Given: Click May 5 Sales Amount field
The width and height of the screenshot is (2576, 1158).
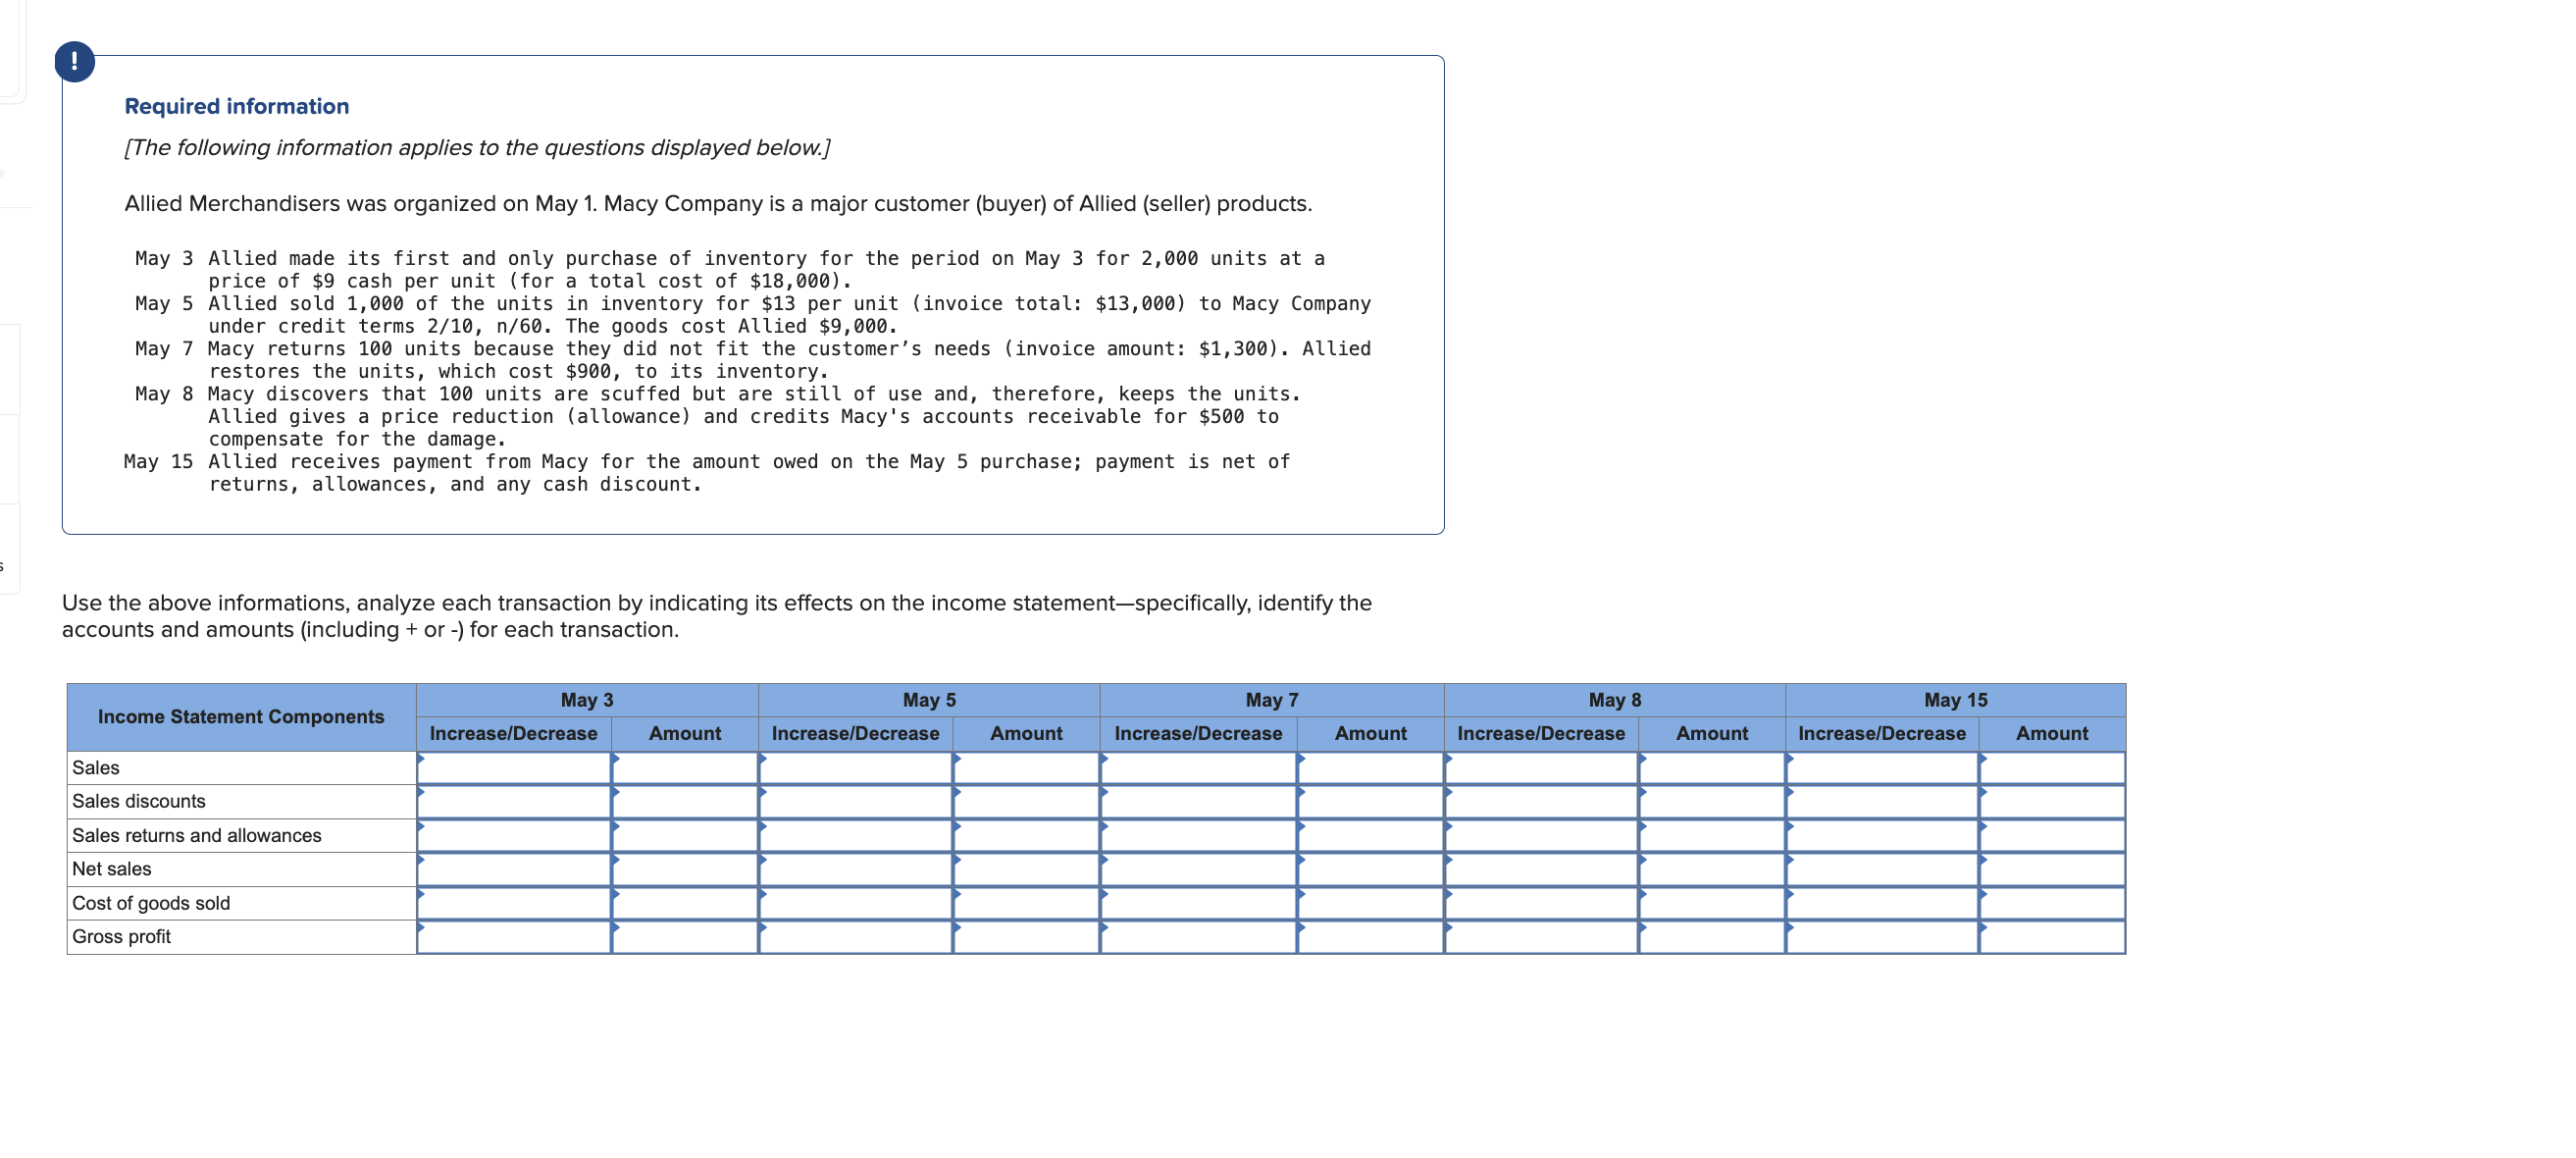Looking at the screenshot, I should [1026, 768].
